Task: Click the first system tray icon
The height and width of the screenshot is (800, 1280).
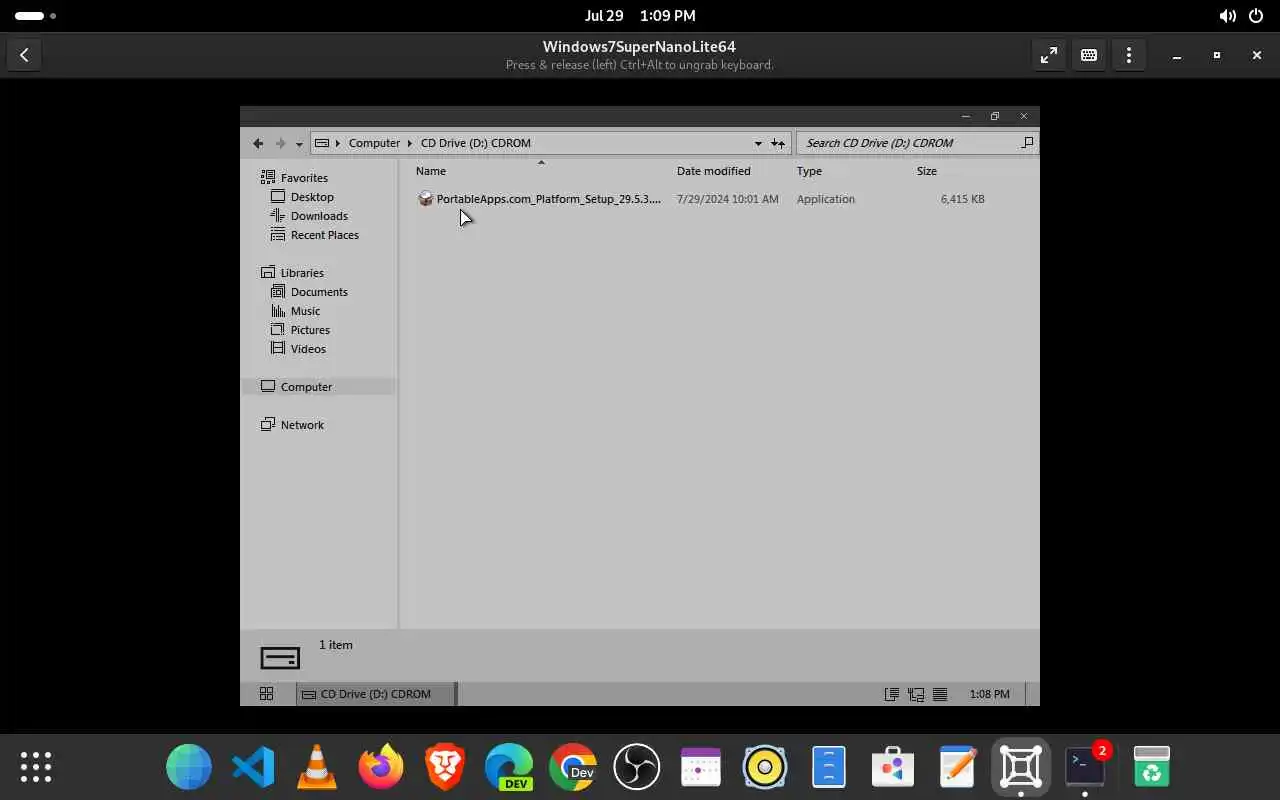Action: 891,694
